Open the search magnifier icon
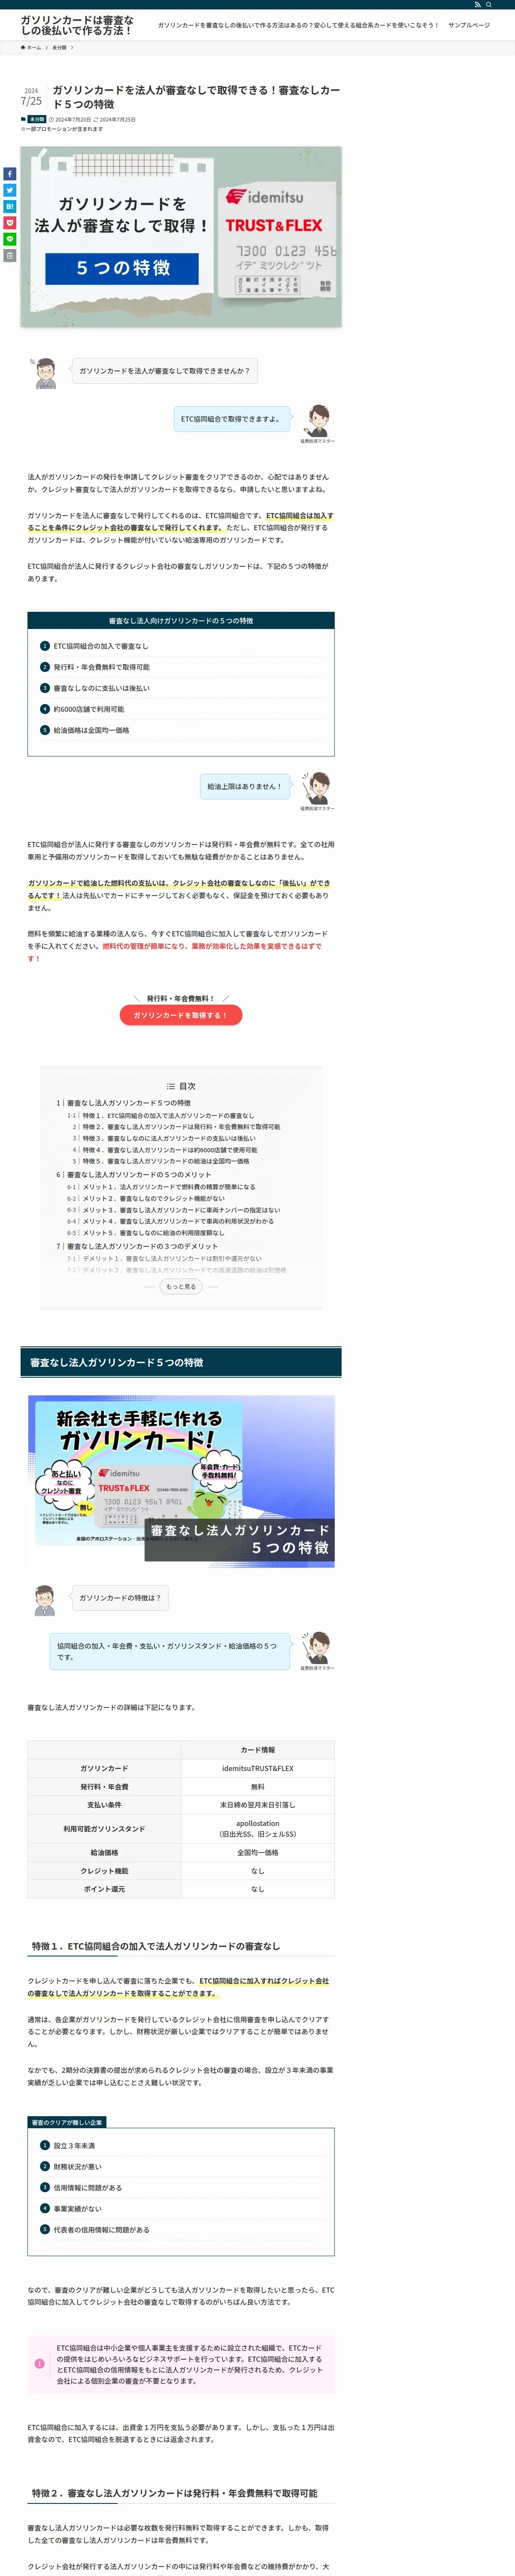The height and width of the screenshot is (2576, 515). click(489, 5)
